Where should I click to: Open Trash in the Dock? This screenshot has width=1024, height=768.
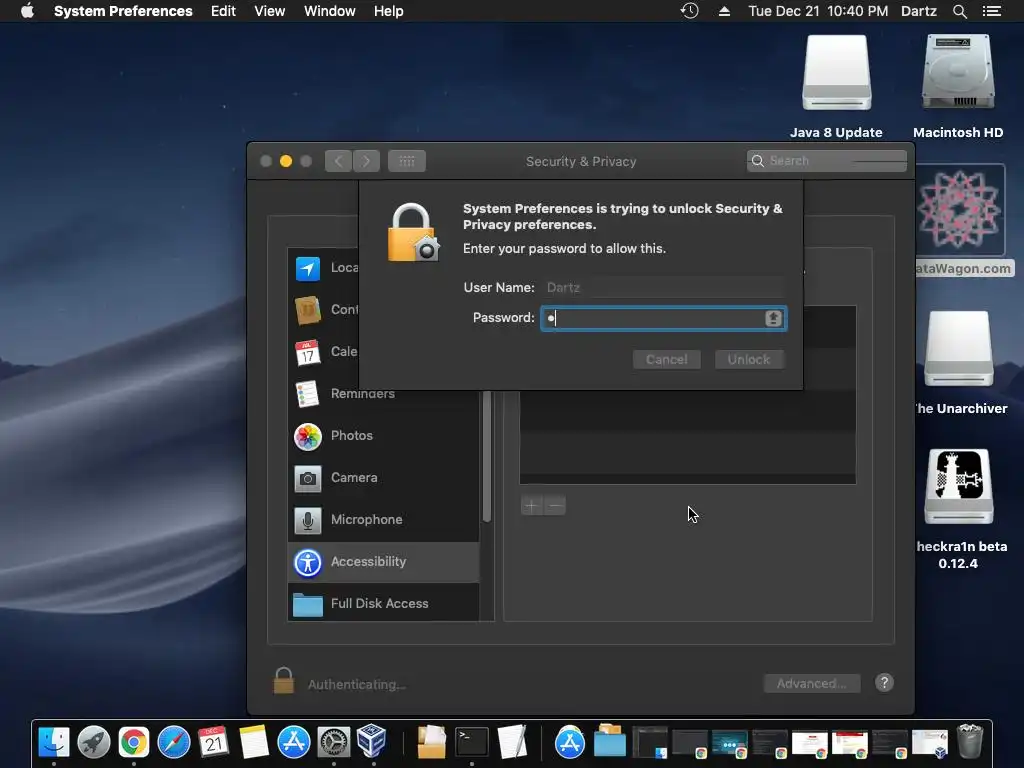click(970, 741)
